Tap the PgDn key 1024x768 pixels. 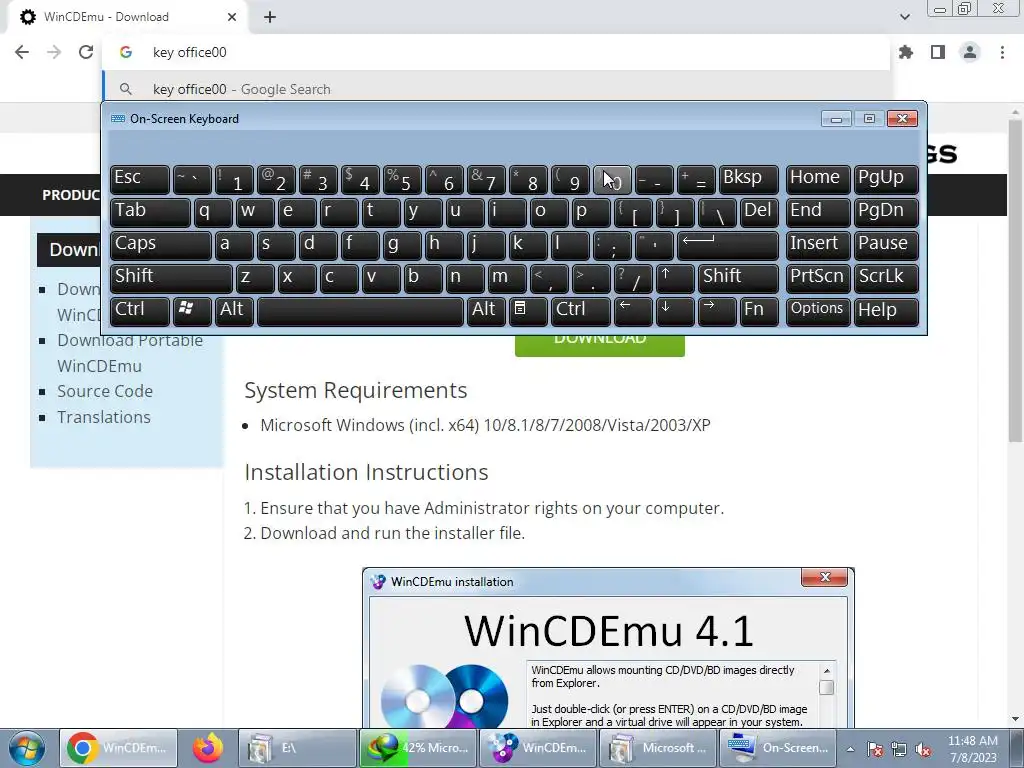coord(886,212)
